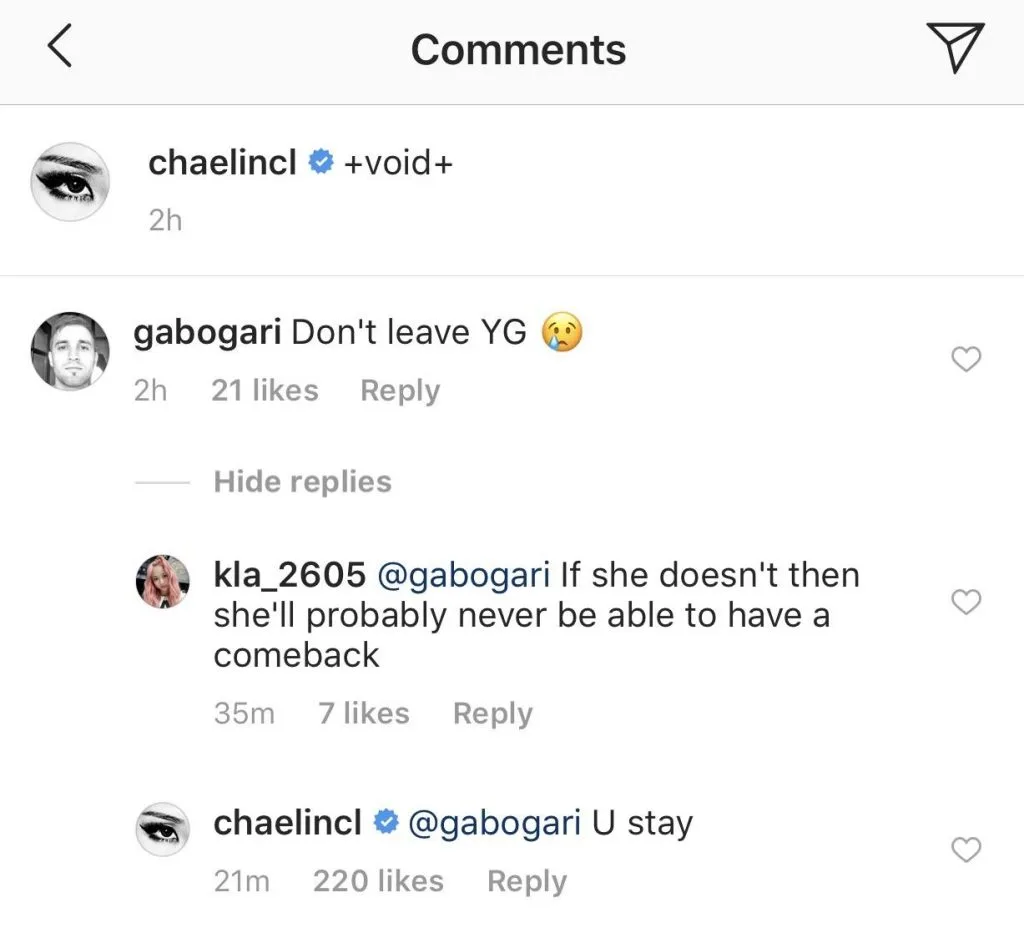Screen dimensions: 1024x948
Task: Open the direct message share icon
Action: (956, 48)
